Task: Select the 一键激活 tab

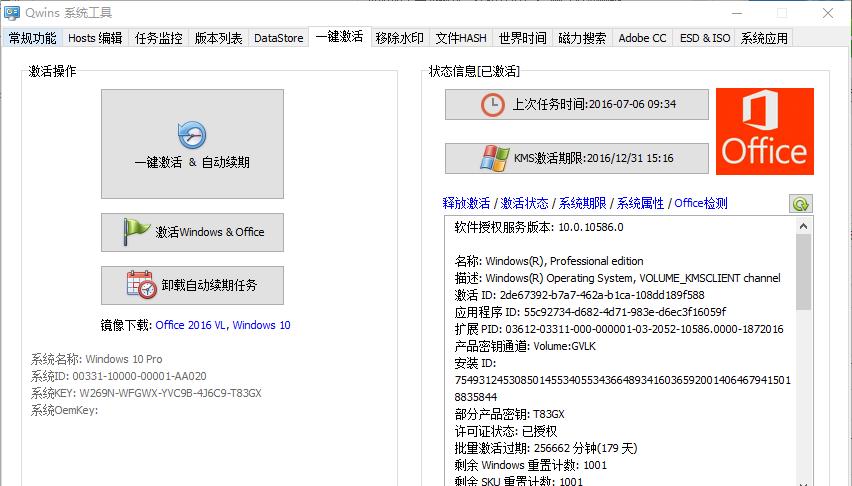Action: 340,36
